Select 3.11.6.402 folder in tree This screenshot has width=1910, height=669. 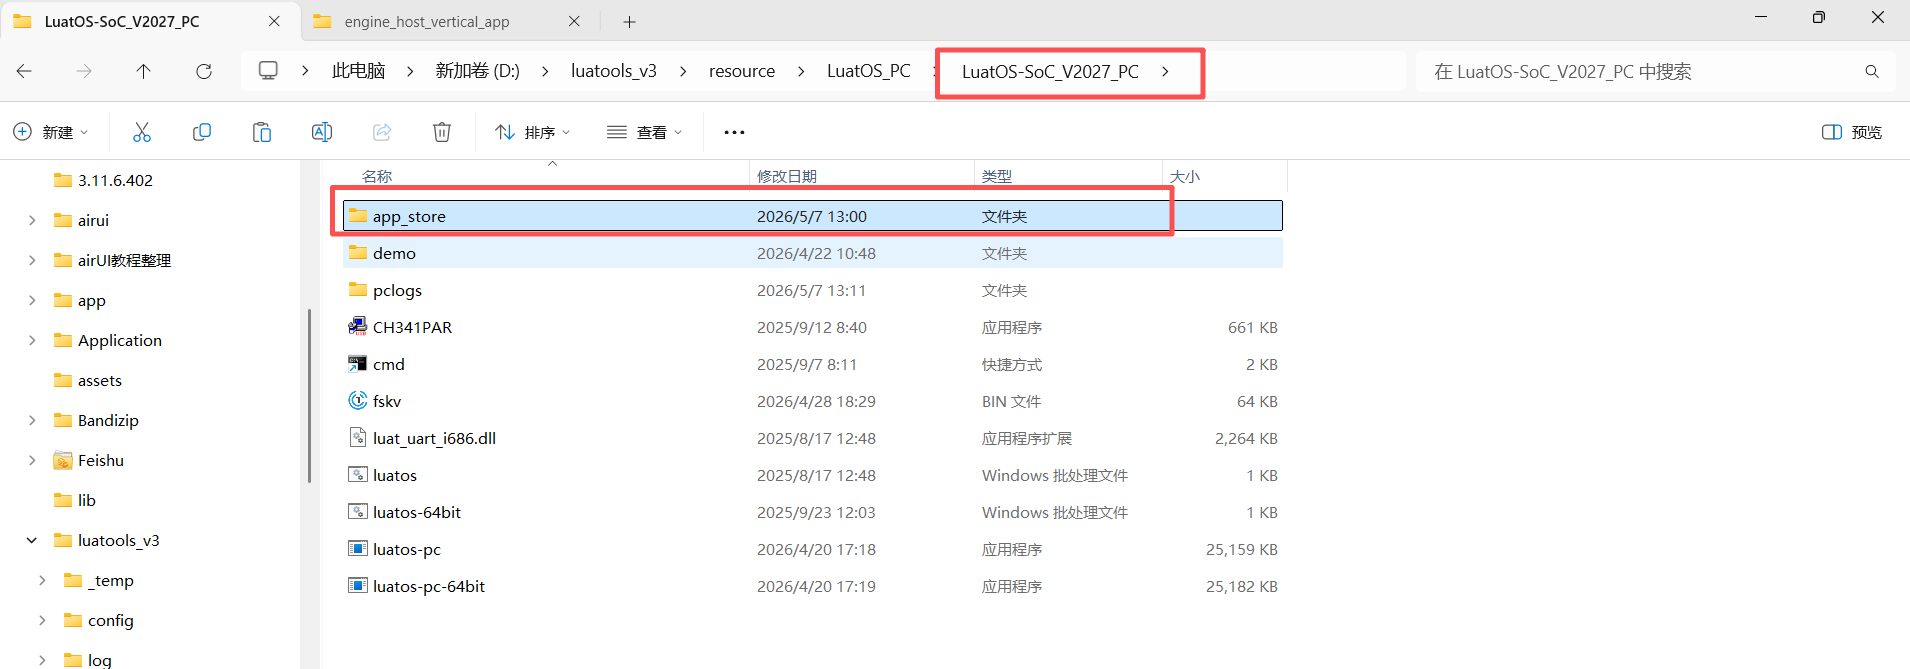tap(115, 180)
